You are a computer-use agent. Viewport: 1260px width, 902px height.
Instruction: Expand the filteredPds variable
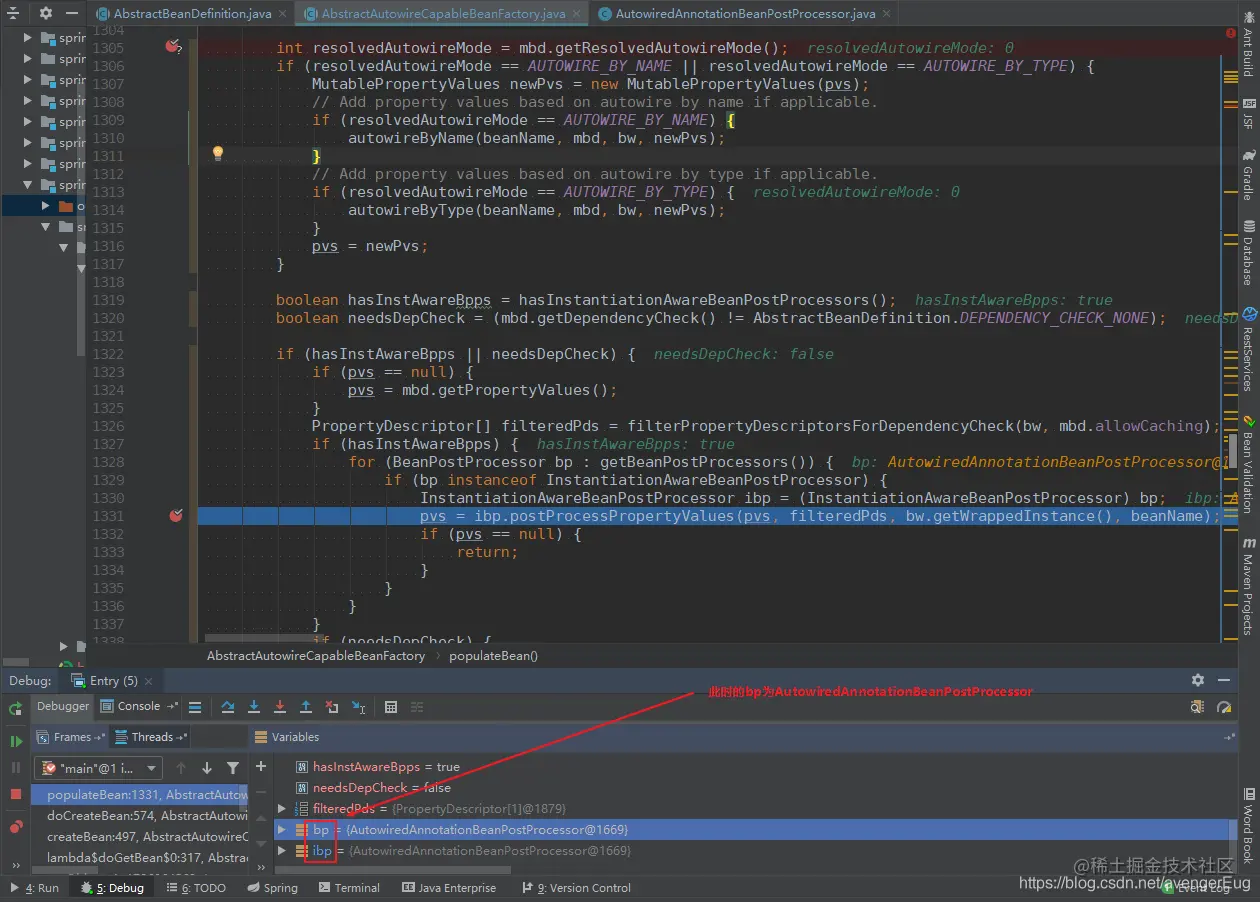(282, 809)
